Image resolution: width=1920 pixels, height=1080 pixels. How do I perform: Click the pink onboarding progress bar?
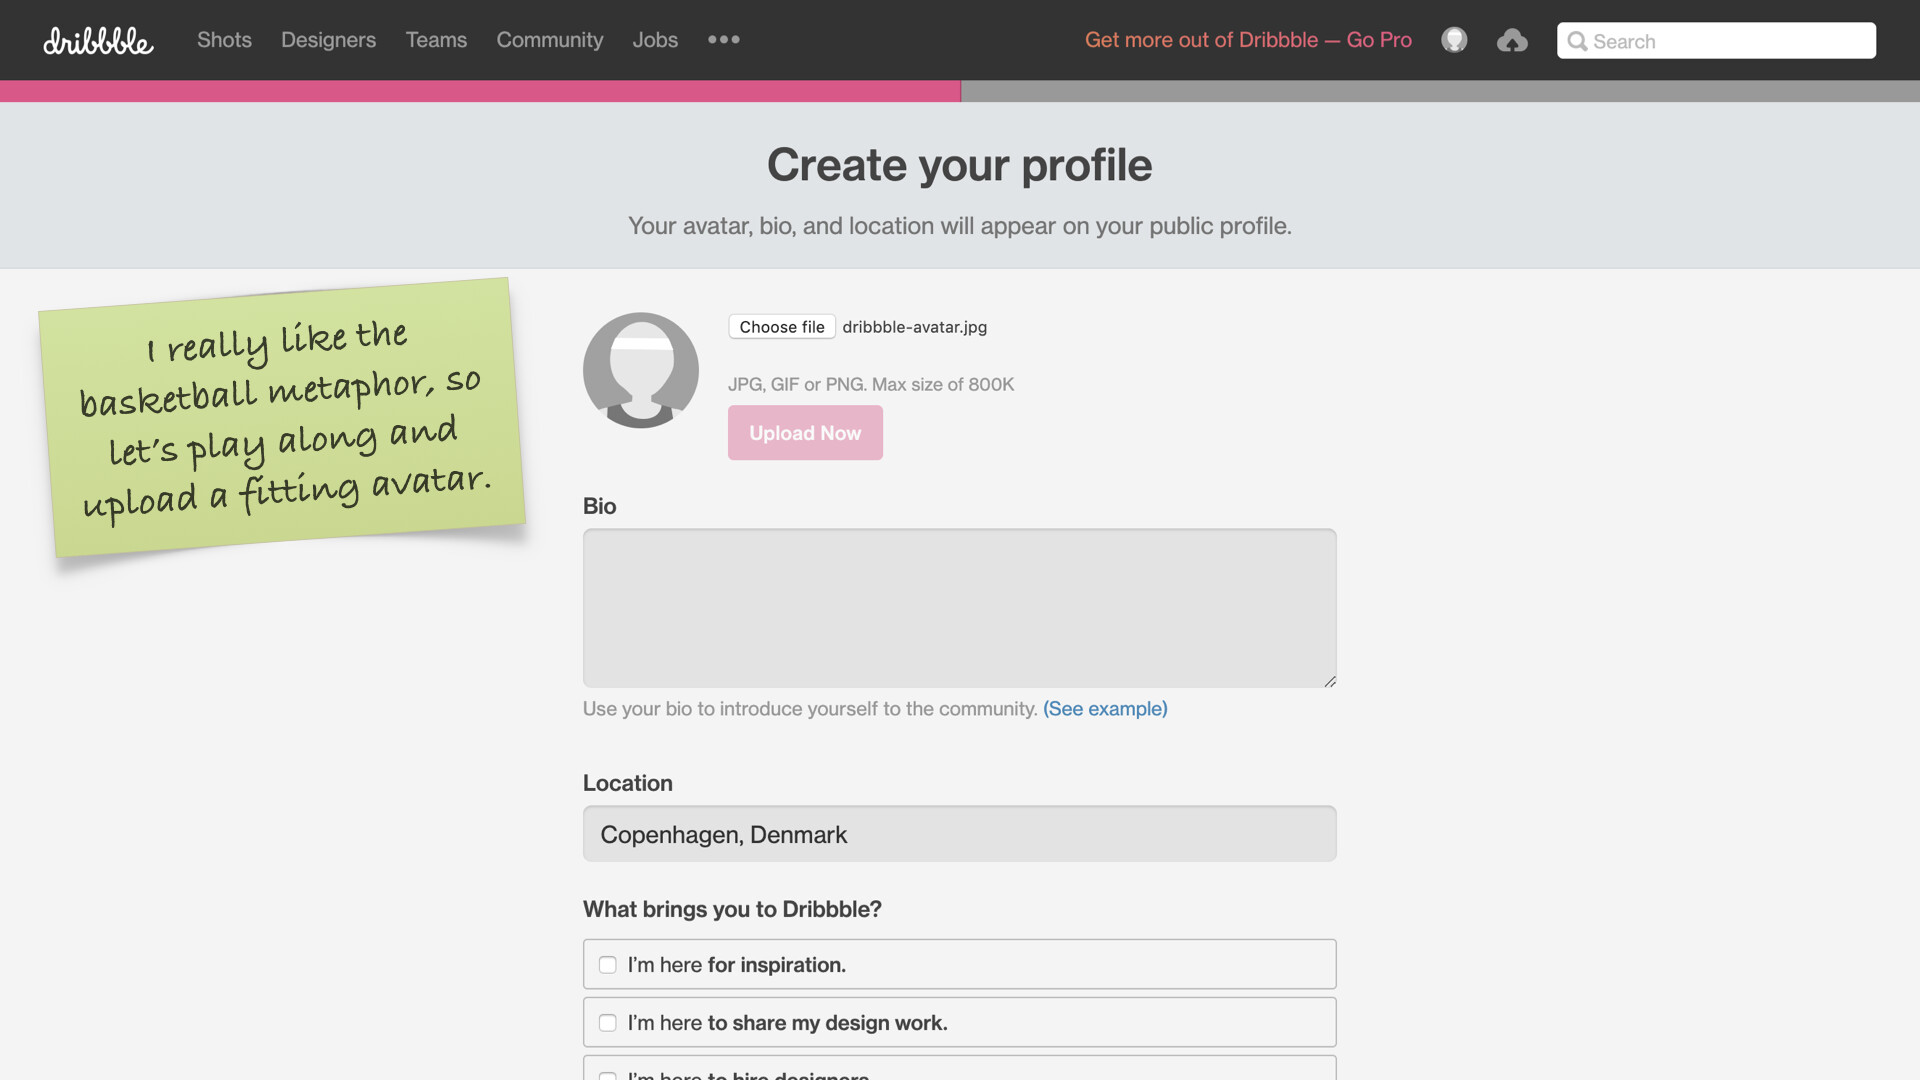480,91
